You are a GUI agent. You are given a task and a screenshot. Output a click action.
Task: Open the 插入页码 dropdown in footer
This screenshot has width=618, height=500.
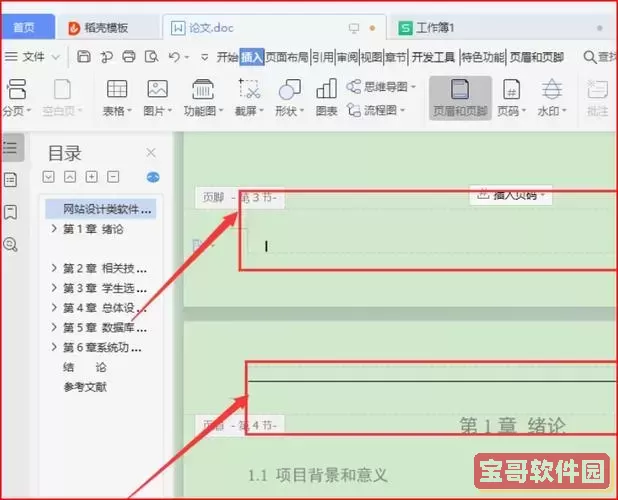tap(511, 195)
